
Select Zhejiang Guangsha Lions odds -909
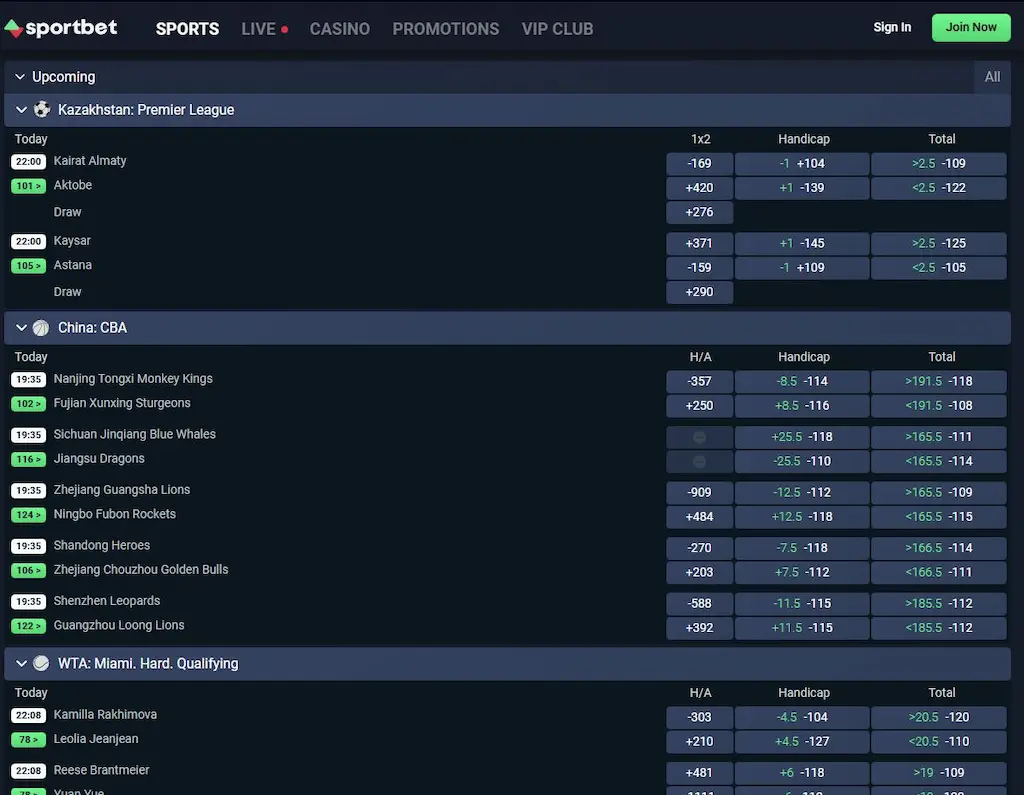pos(699,492)
